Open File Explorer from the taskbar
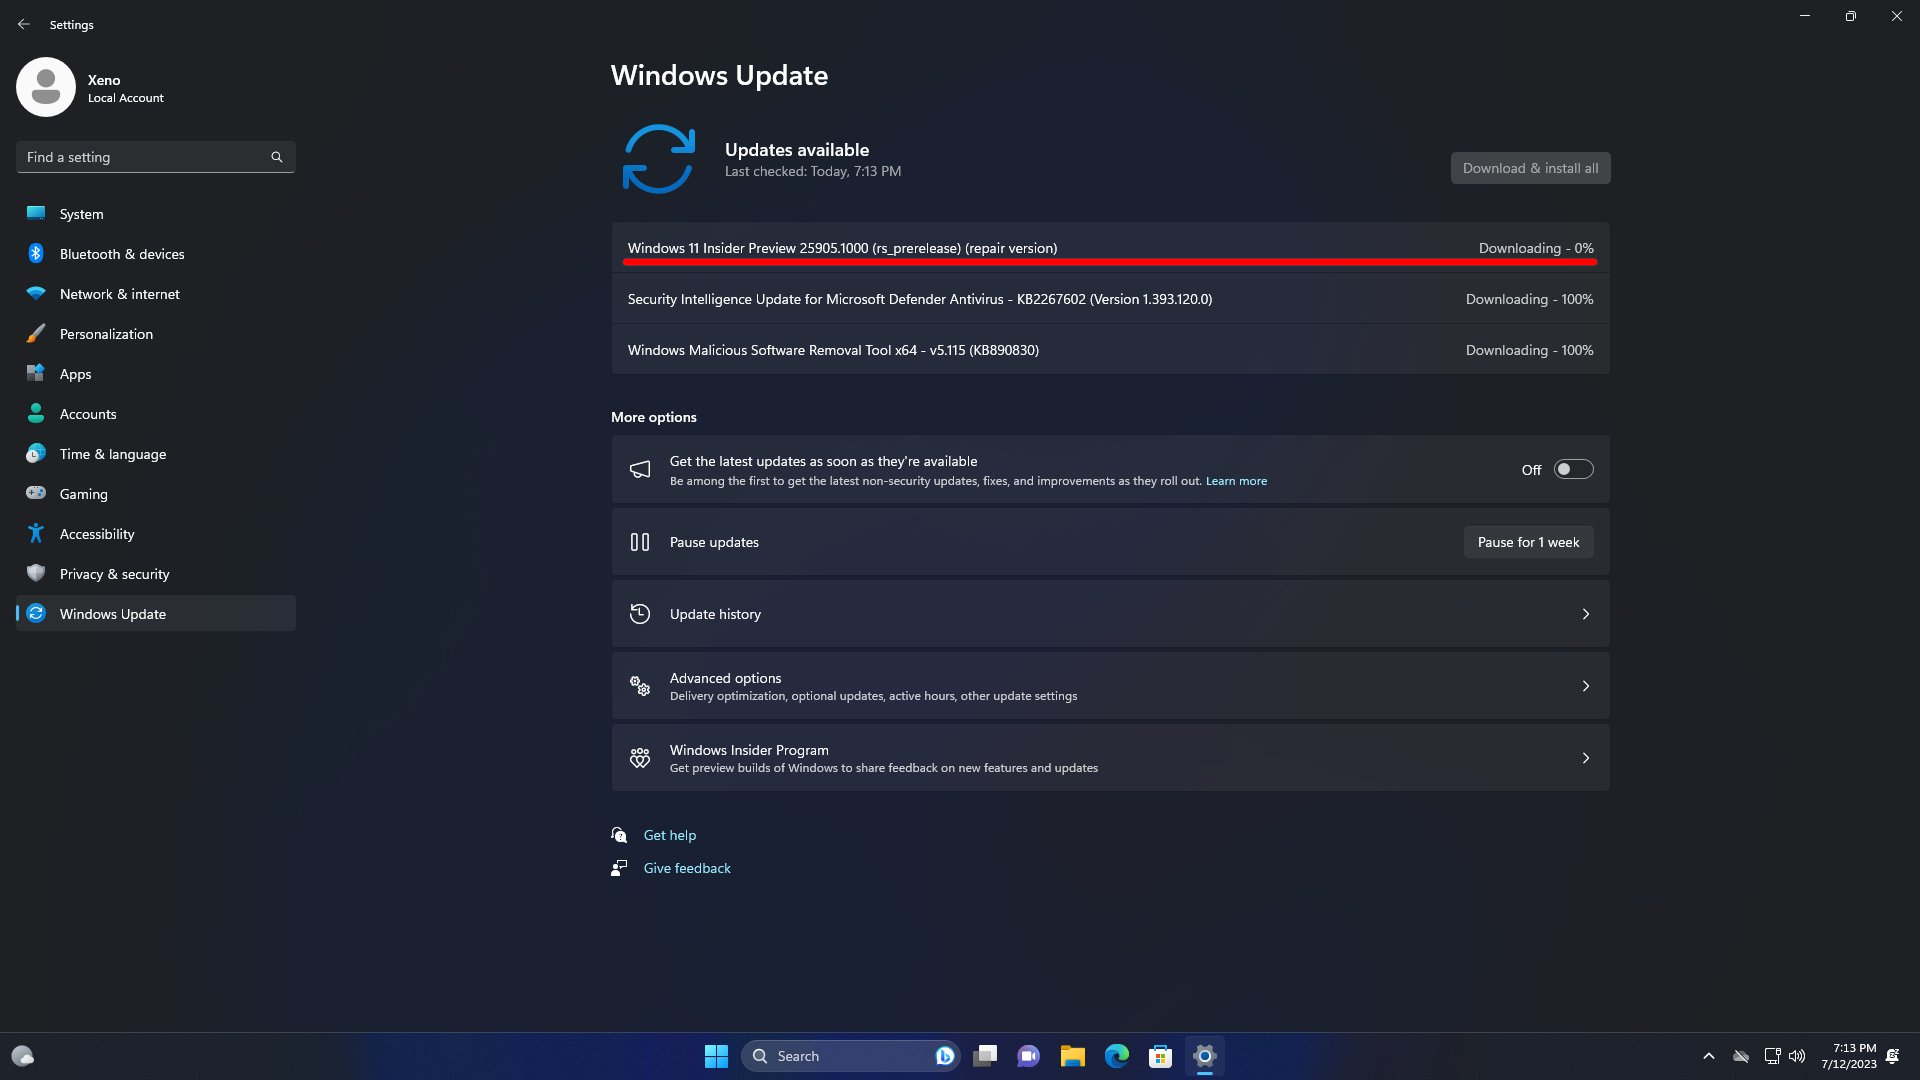Image resolution: width=1920 pixels, height=1080 pixels. (x=1072, y=1056)
